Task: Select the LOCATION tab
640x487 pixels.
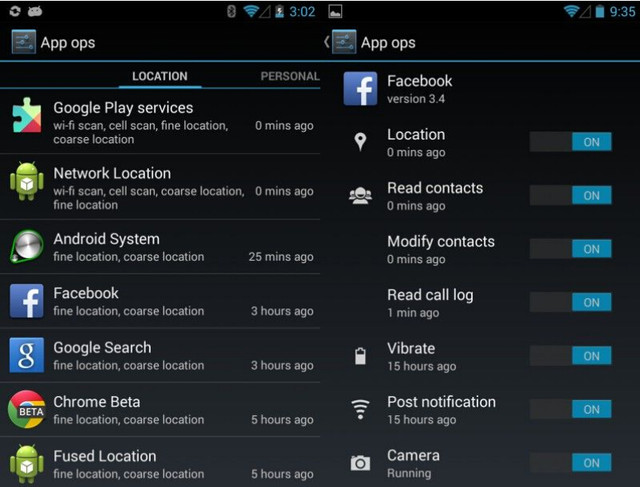Action: (160, 76)
